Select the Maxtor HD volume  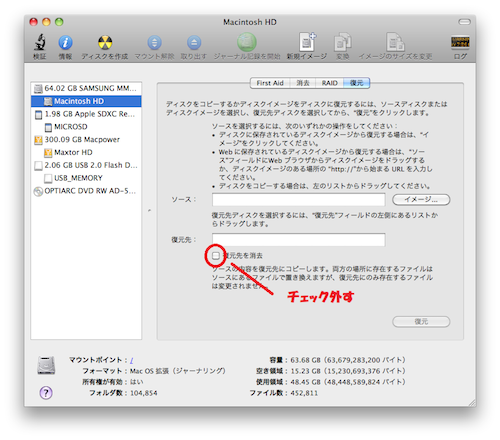(86, 152)
